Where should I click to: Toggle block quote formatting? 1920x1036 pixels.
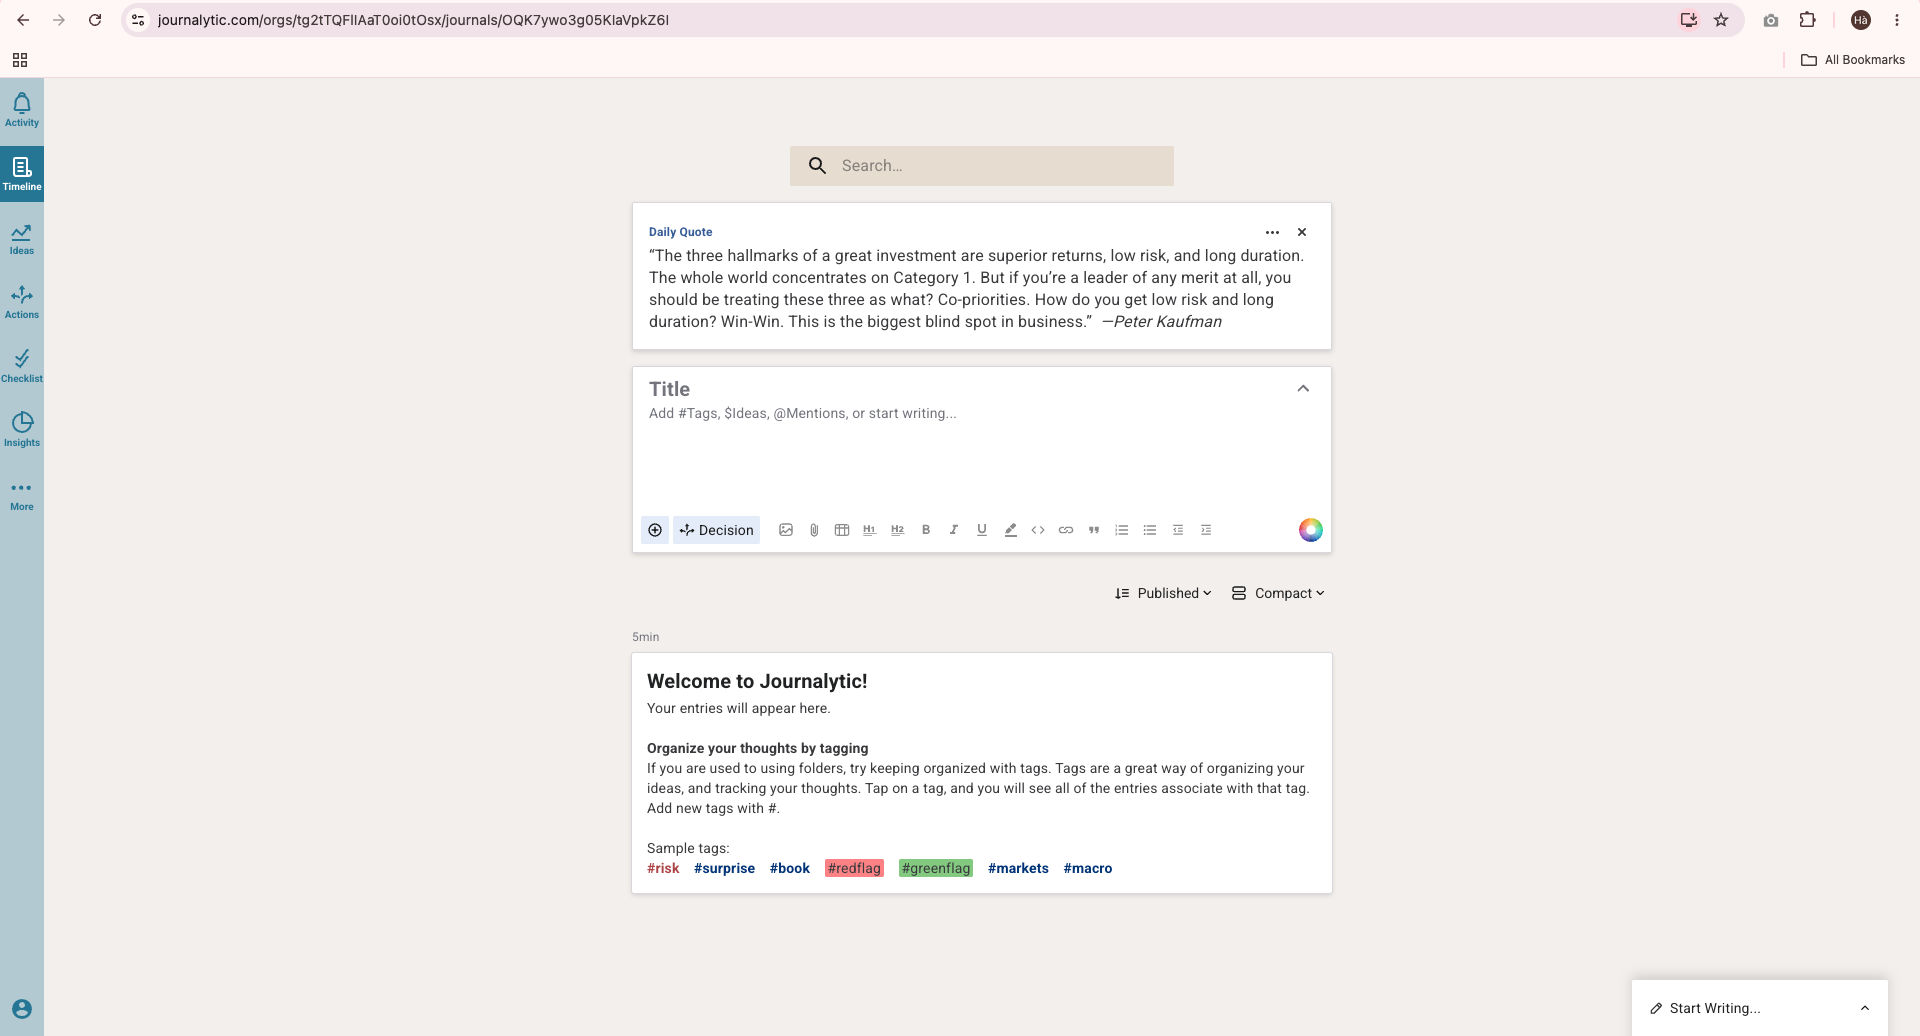pyautogui.click(x=1094, y=530)
